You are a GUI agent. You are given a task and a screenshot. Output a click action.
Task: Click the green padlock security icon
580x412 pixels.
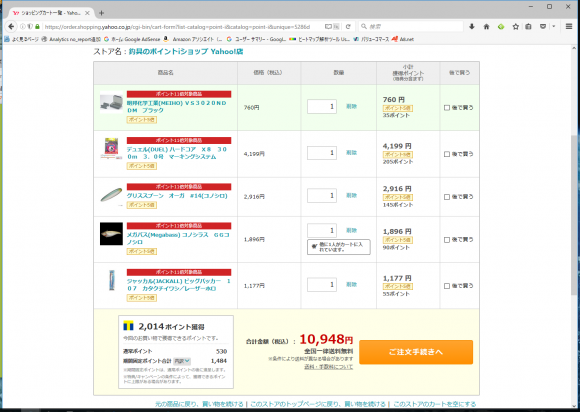click(37, 27)
